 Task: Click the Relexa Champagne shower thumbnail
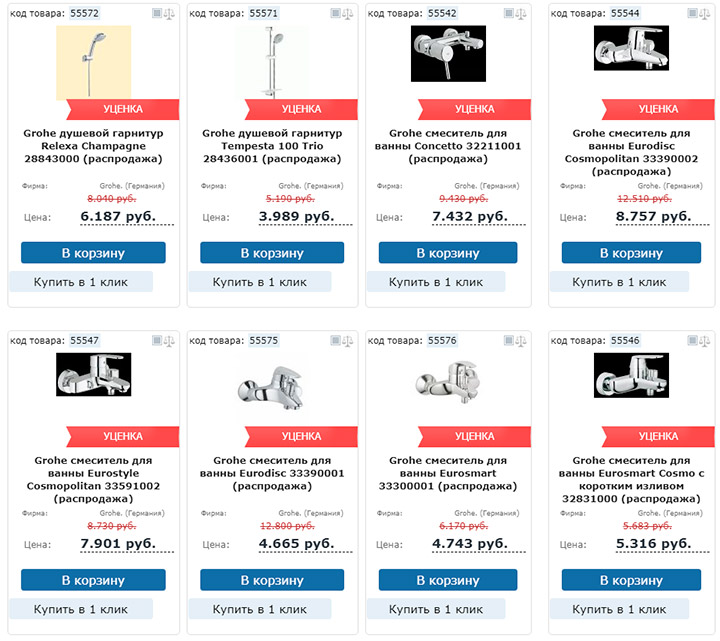(93, 62)
